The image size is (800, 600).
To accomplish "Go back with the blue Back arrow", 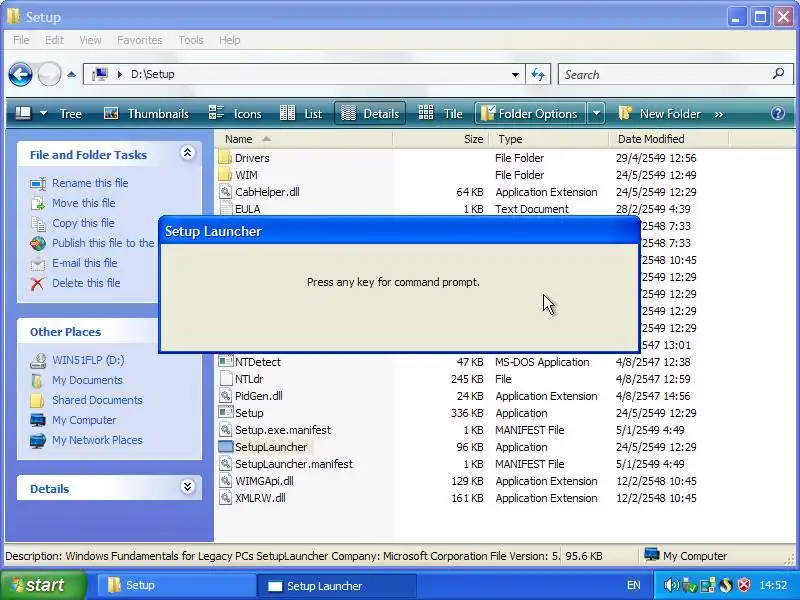I will point(20,74).
